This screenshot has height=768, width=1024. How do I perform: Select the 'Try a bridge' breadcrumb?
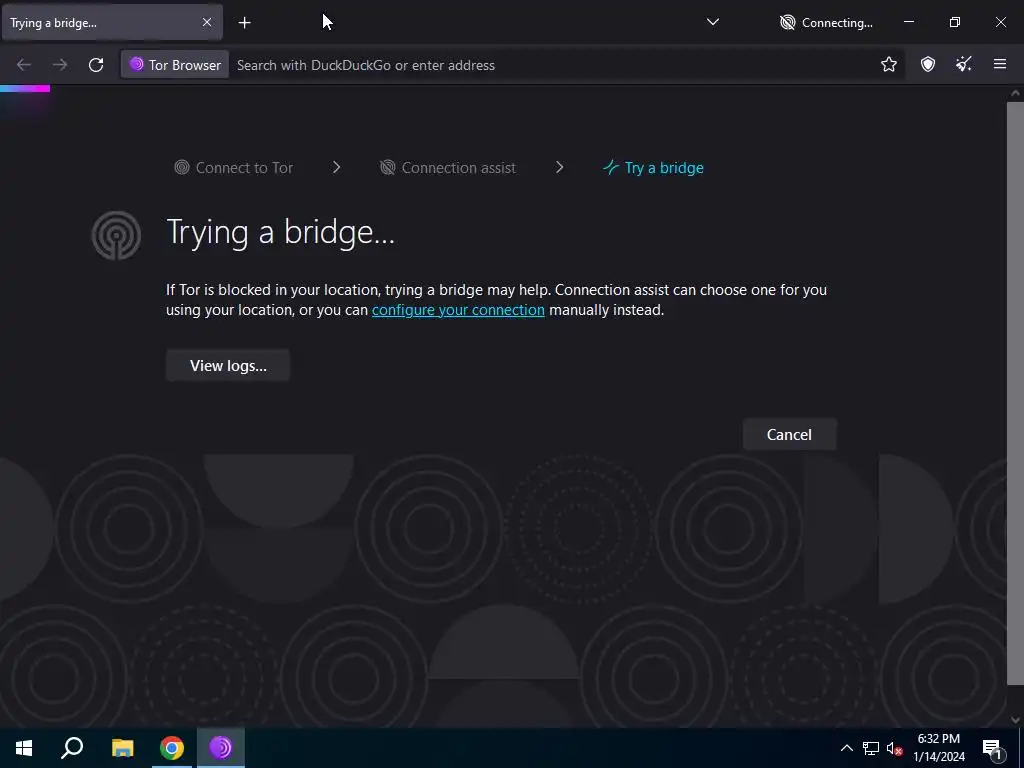[x=653, y=168]
